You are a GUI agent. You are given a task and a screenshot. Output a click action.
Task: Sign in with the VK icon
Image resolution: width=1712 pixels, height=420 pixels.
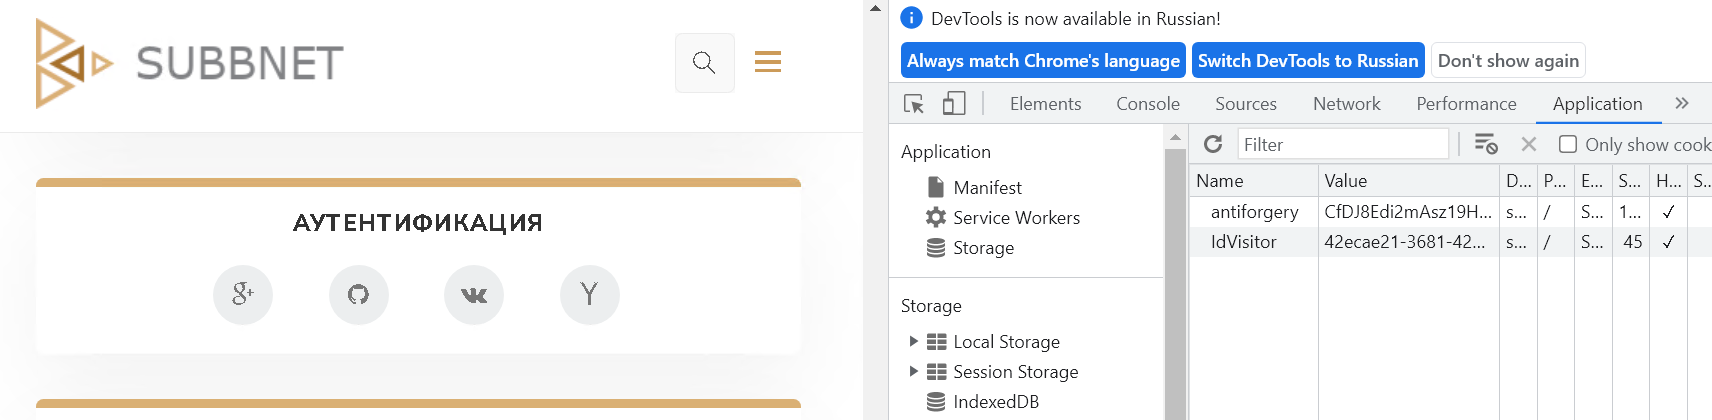click(x=474, y=295)
